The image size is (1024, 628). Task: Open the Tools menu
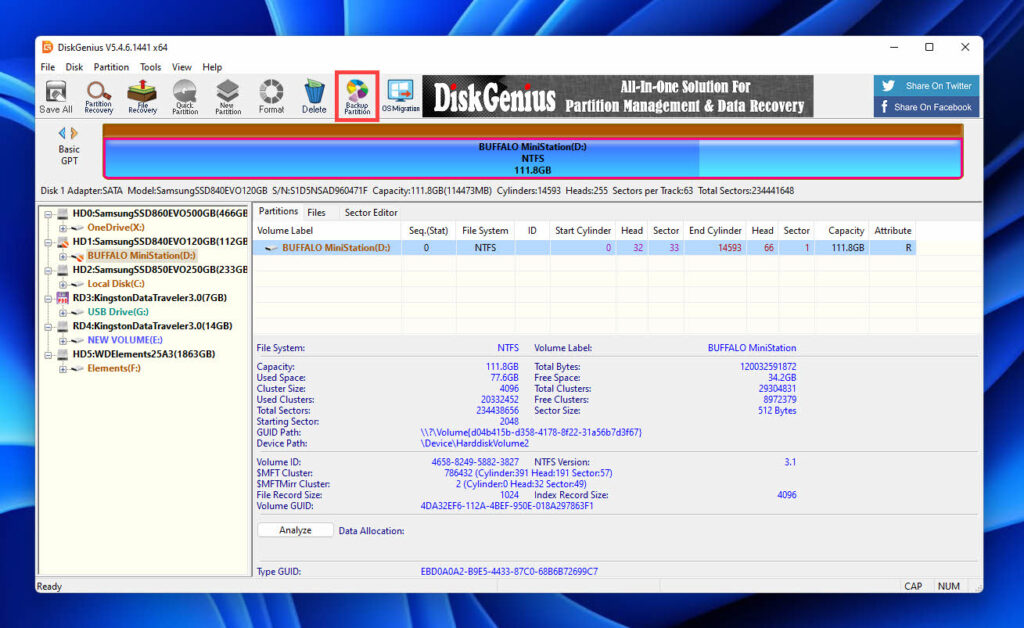tap(150, 67)
